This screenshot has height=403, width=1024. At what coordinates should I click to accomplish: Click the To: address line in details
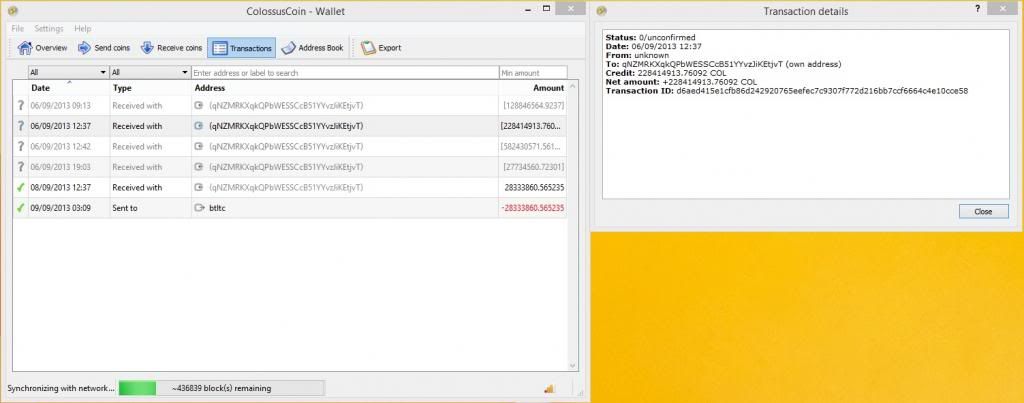coord(723,64)
